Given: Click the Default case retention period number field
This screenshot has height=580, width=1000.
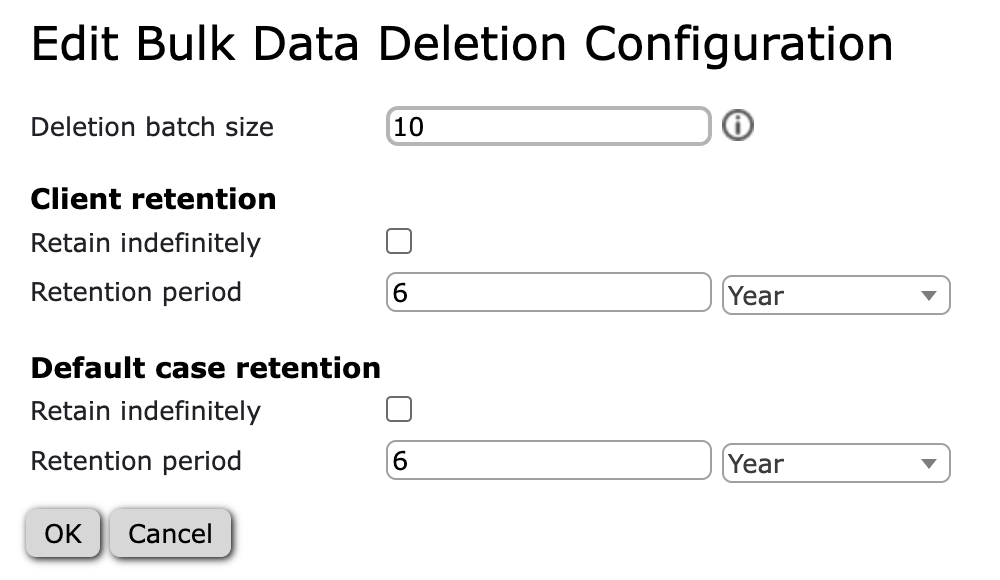Looking at the screenshot, I should [548, 460].
